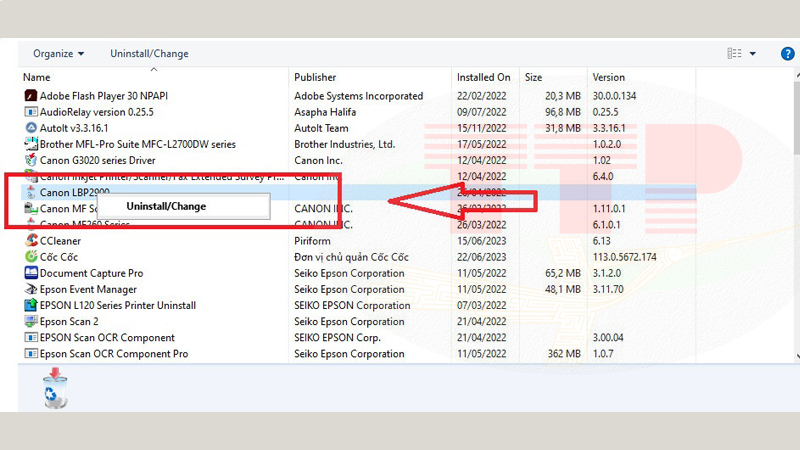Viewport: 800px width, 450px height.
Task: Sort by the Installed On column
Action: pos(483,77)
